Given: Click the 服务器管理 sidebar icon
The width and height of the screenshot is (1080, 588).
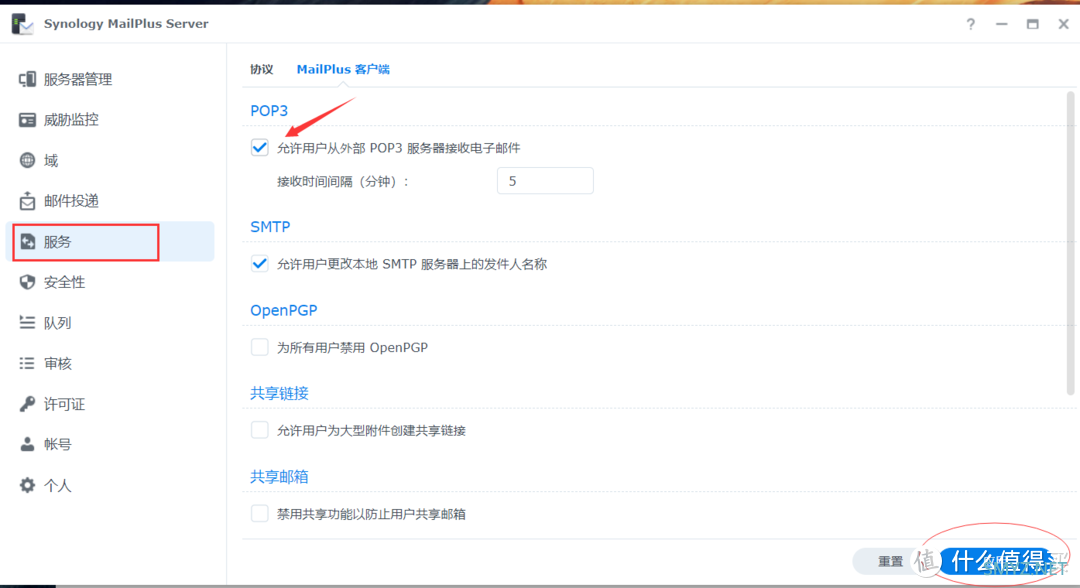Looking at the screenshot, I should [x=28, y=79].
